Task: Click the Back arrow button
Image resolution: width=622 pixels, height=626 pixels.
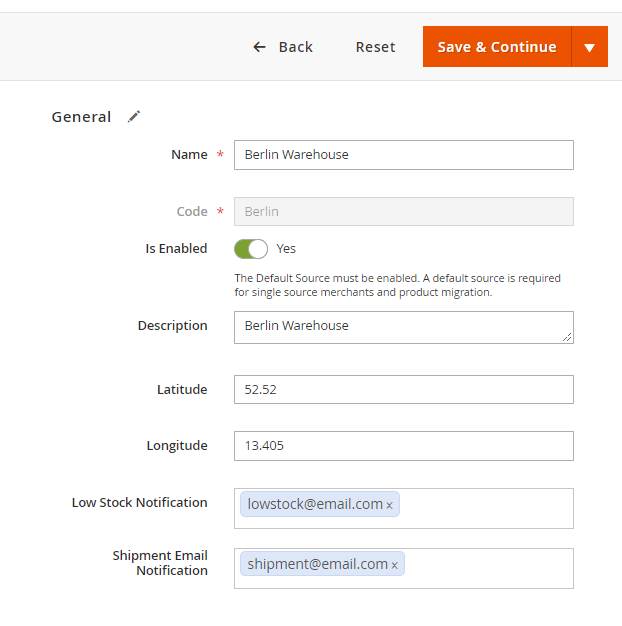Action: coord(282,47)
